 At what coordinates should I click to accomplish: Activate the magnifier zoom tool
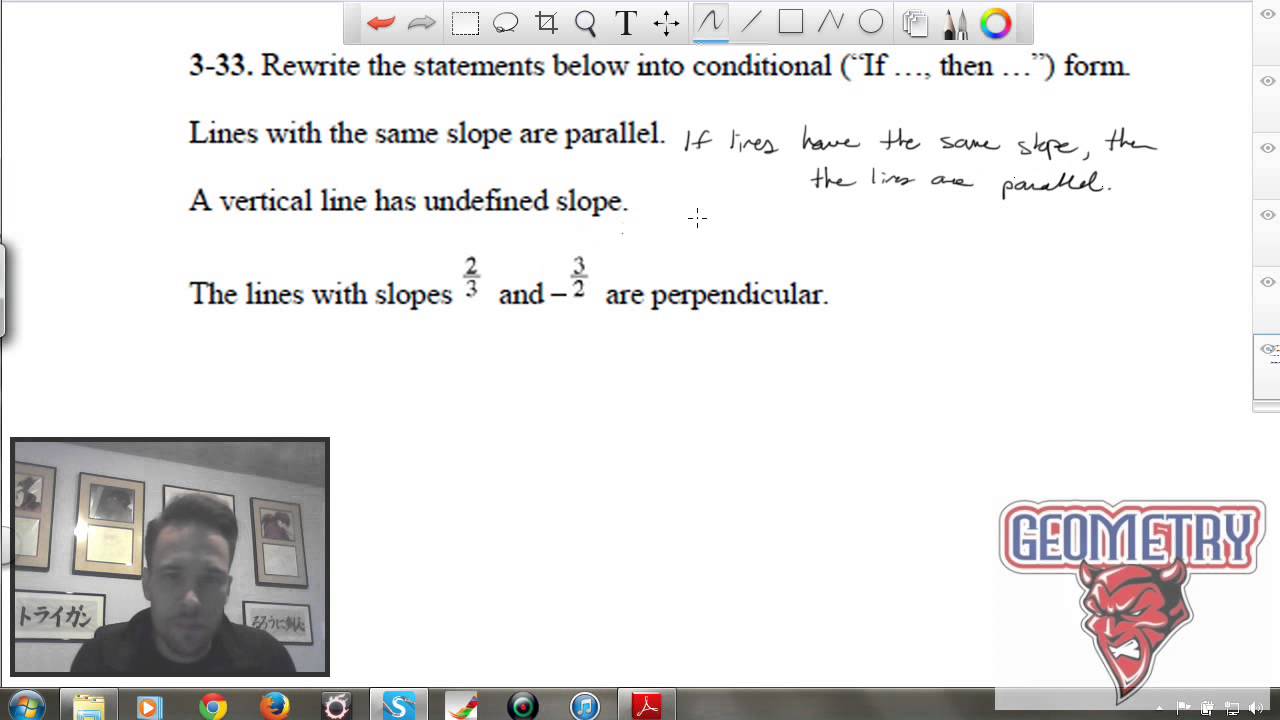[x=585, y=23]
